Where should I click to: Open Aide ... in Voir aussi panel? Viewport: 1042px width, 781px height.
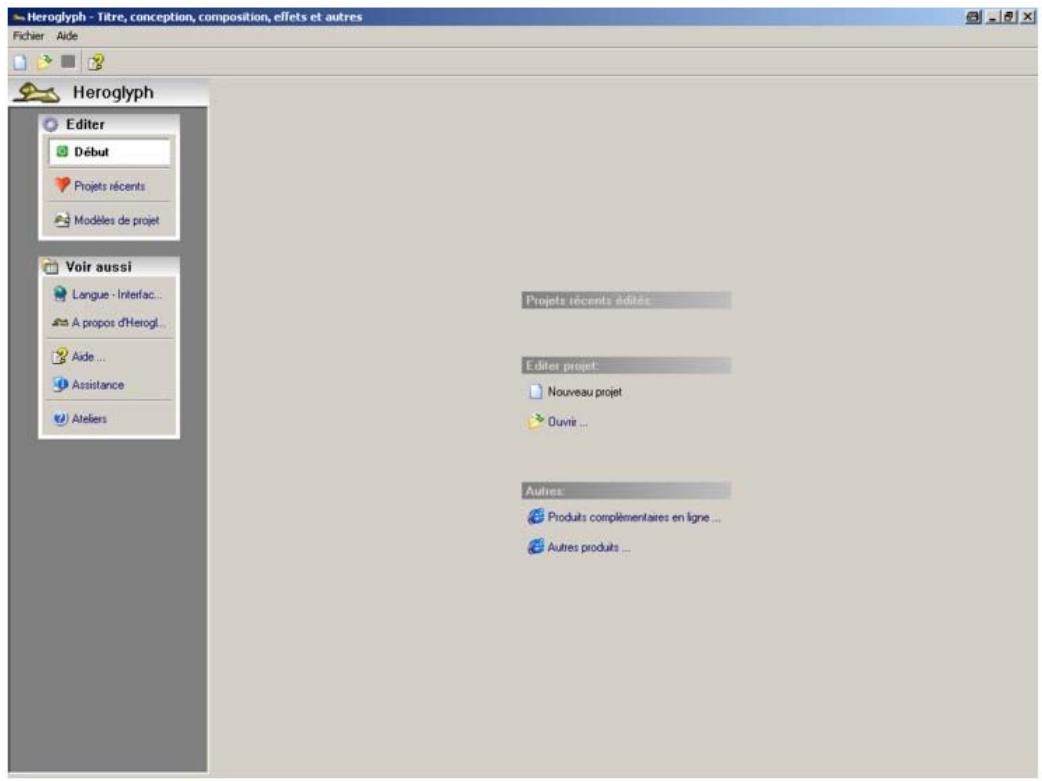[x=88, y=357]
